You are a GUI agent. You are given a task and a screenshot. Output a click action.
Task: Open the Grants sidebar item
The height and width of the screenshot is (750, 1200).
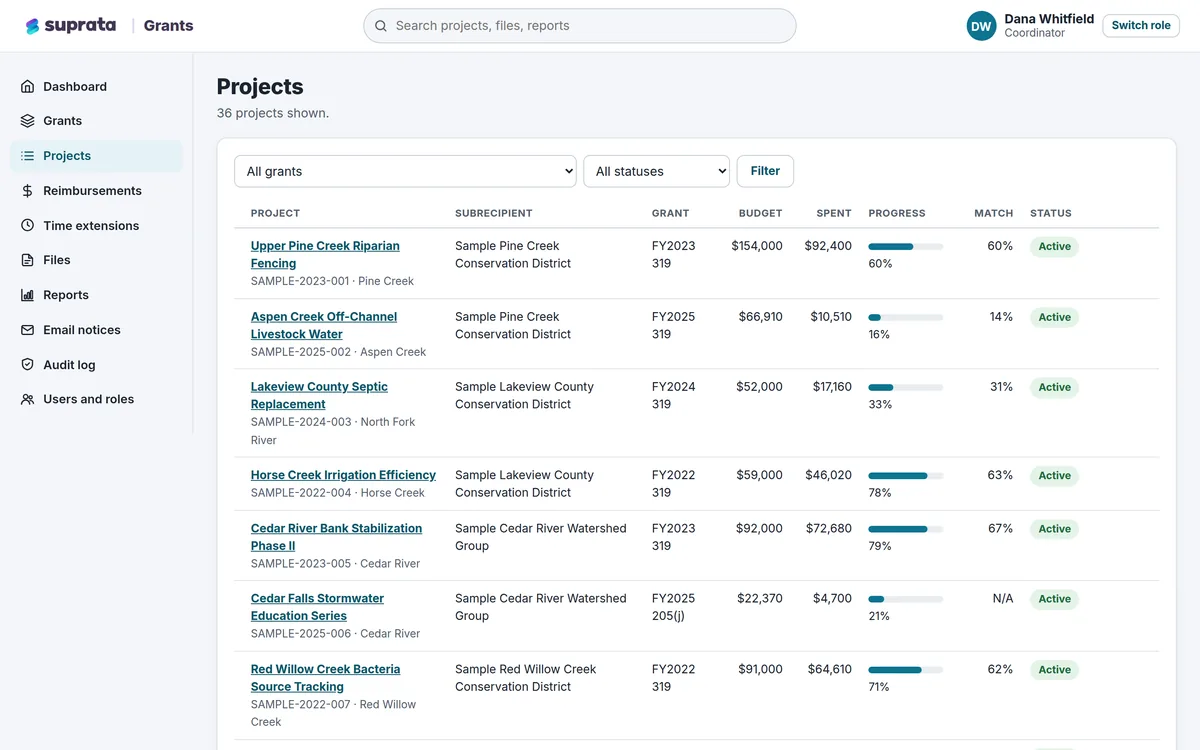point(96,121)
